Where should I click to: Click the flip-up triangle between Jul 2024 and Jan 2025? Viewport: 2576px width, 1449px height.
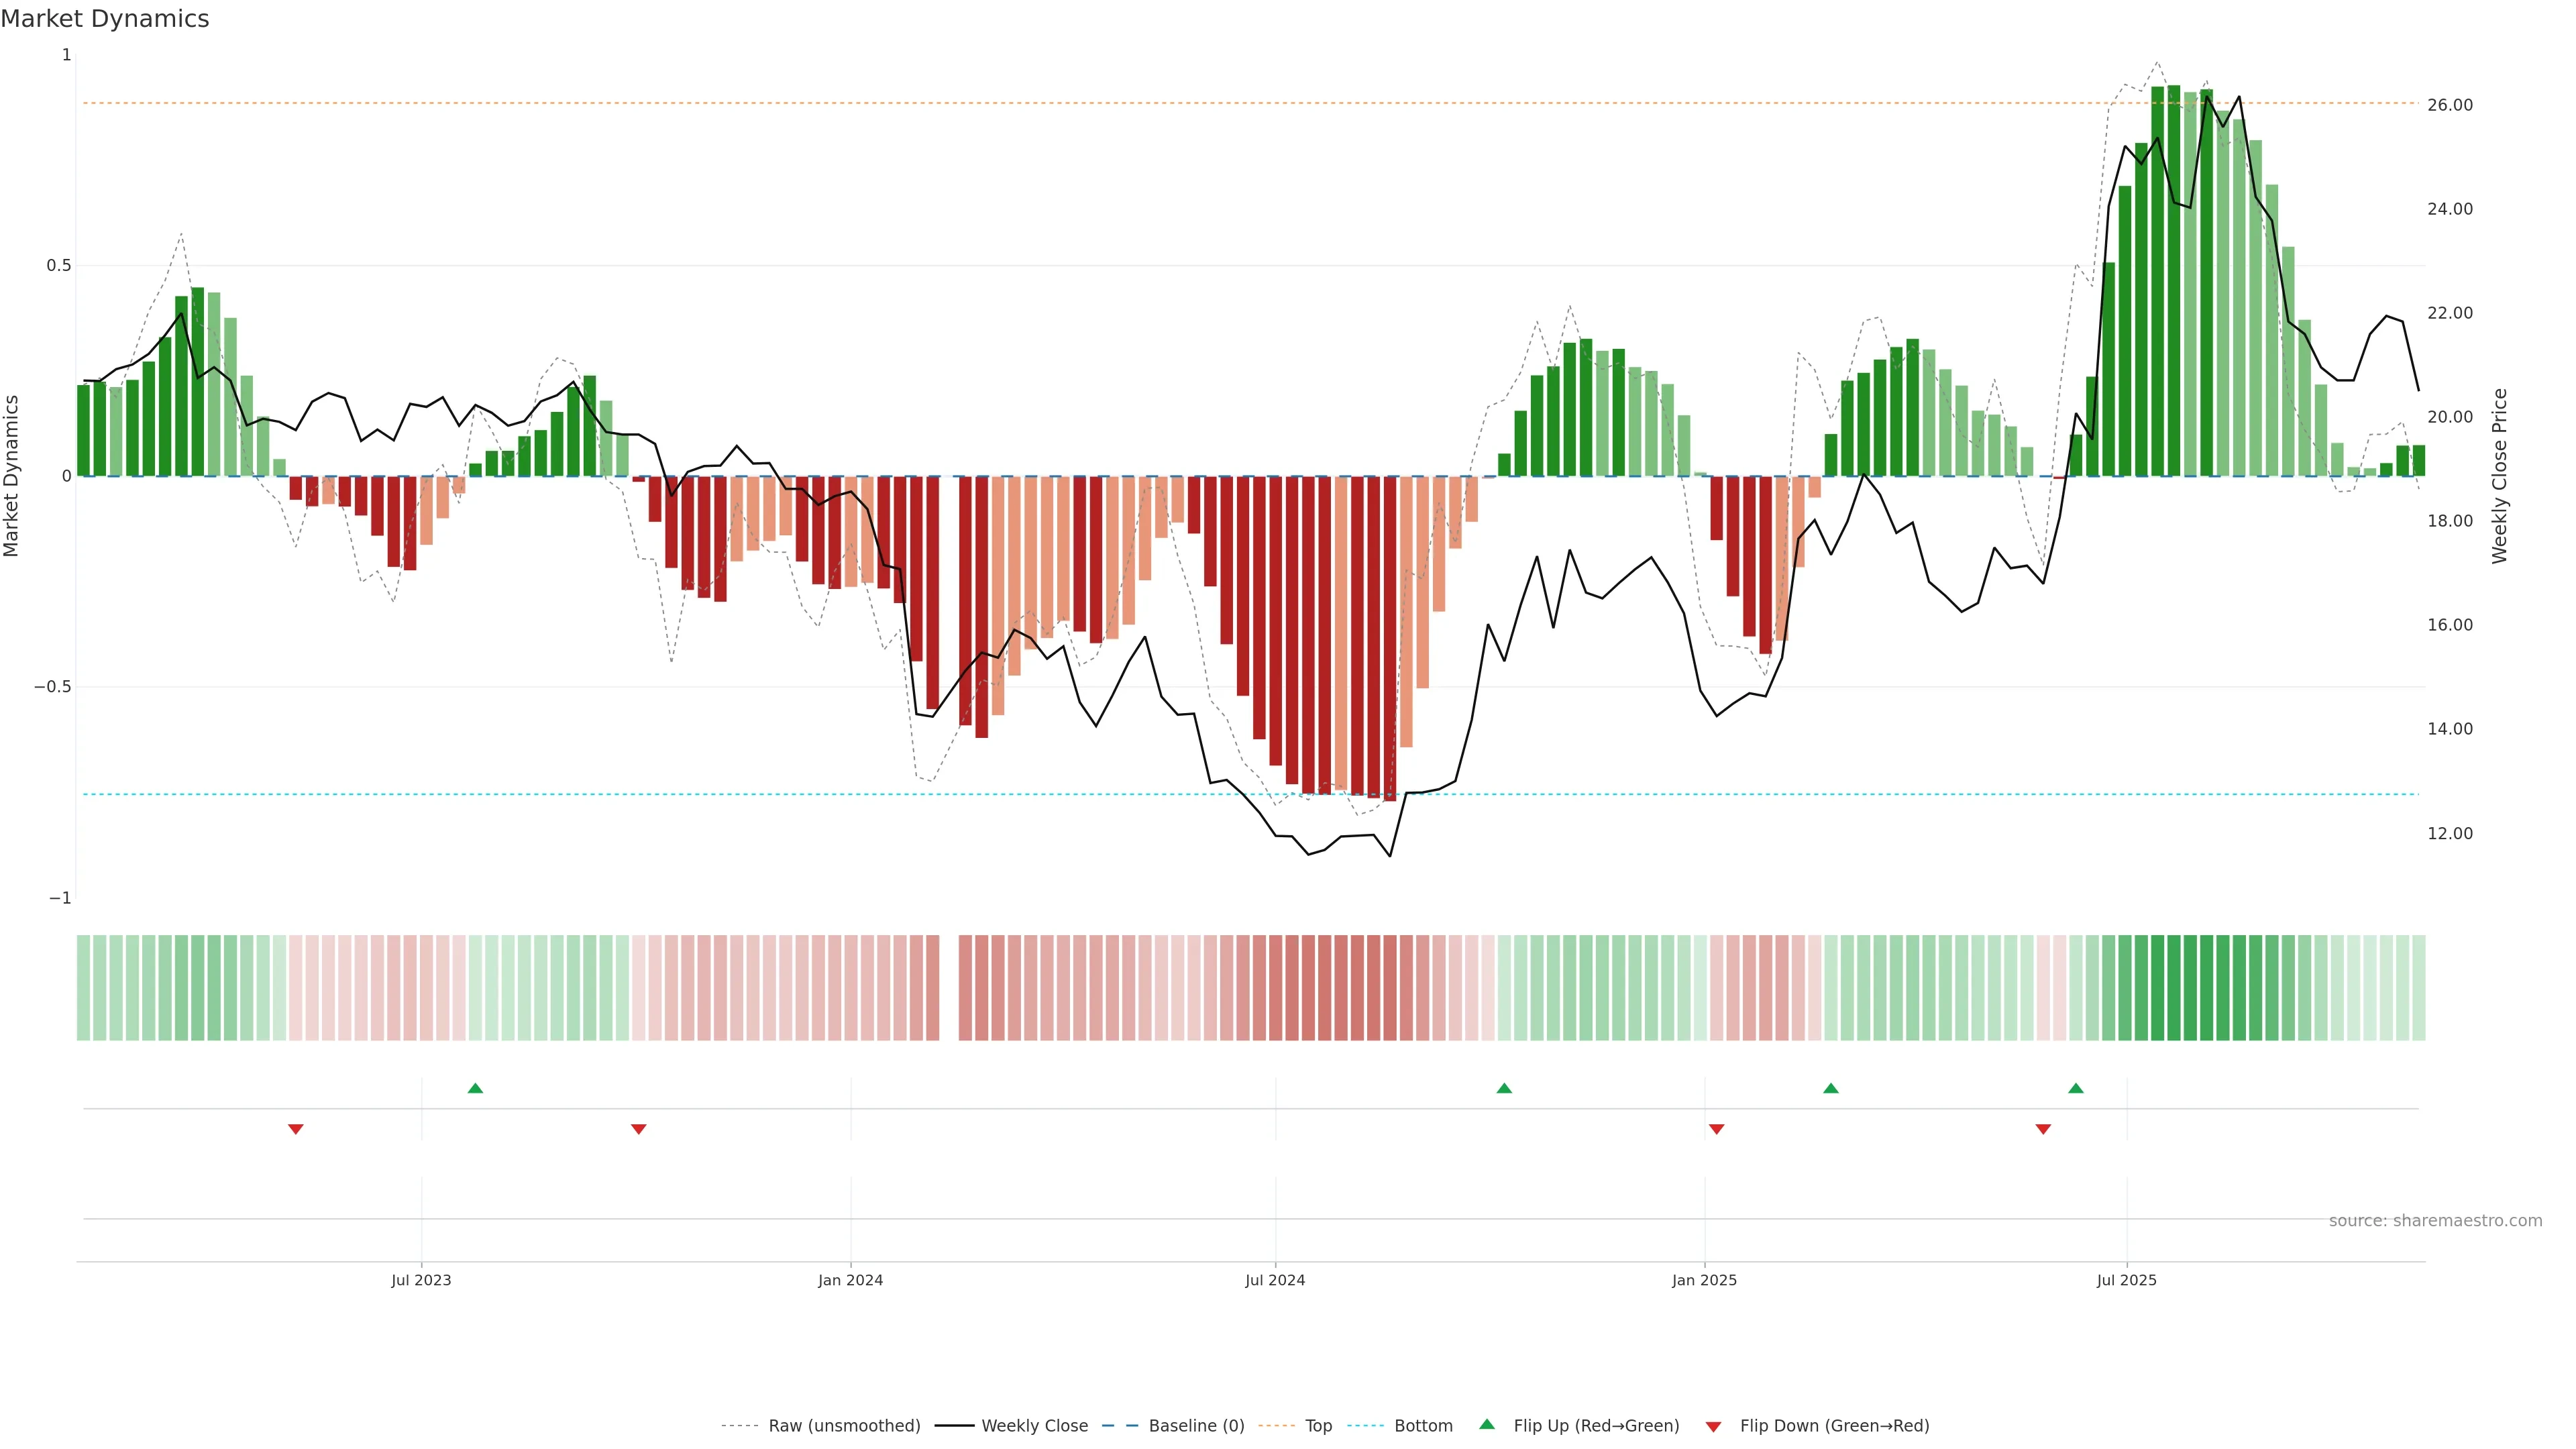(x=1504, y=1088)
